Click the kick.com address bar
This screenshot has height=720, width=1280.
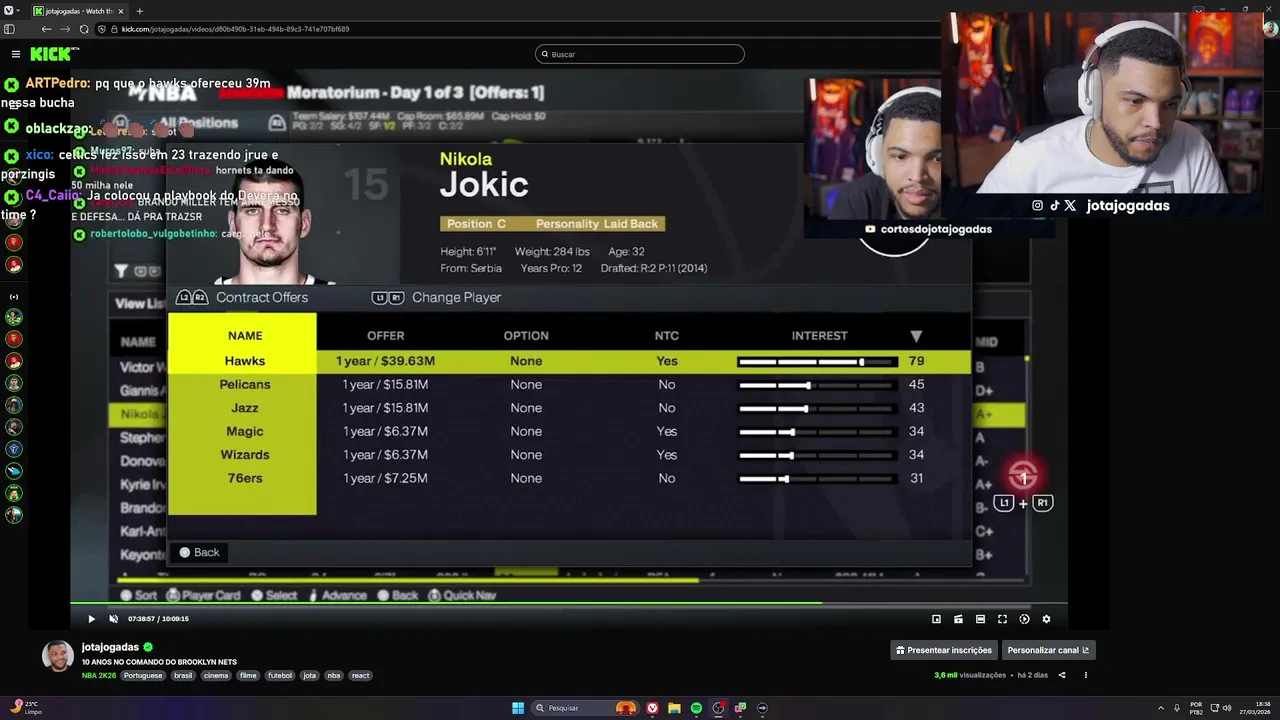(x=236, y=29)
